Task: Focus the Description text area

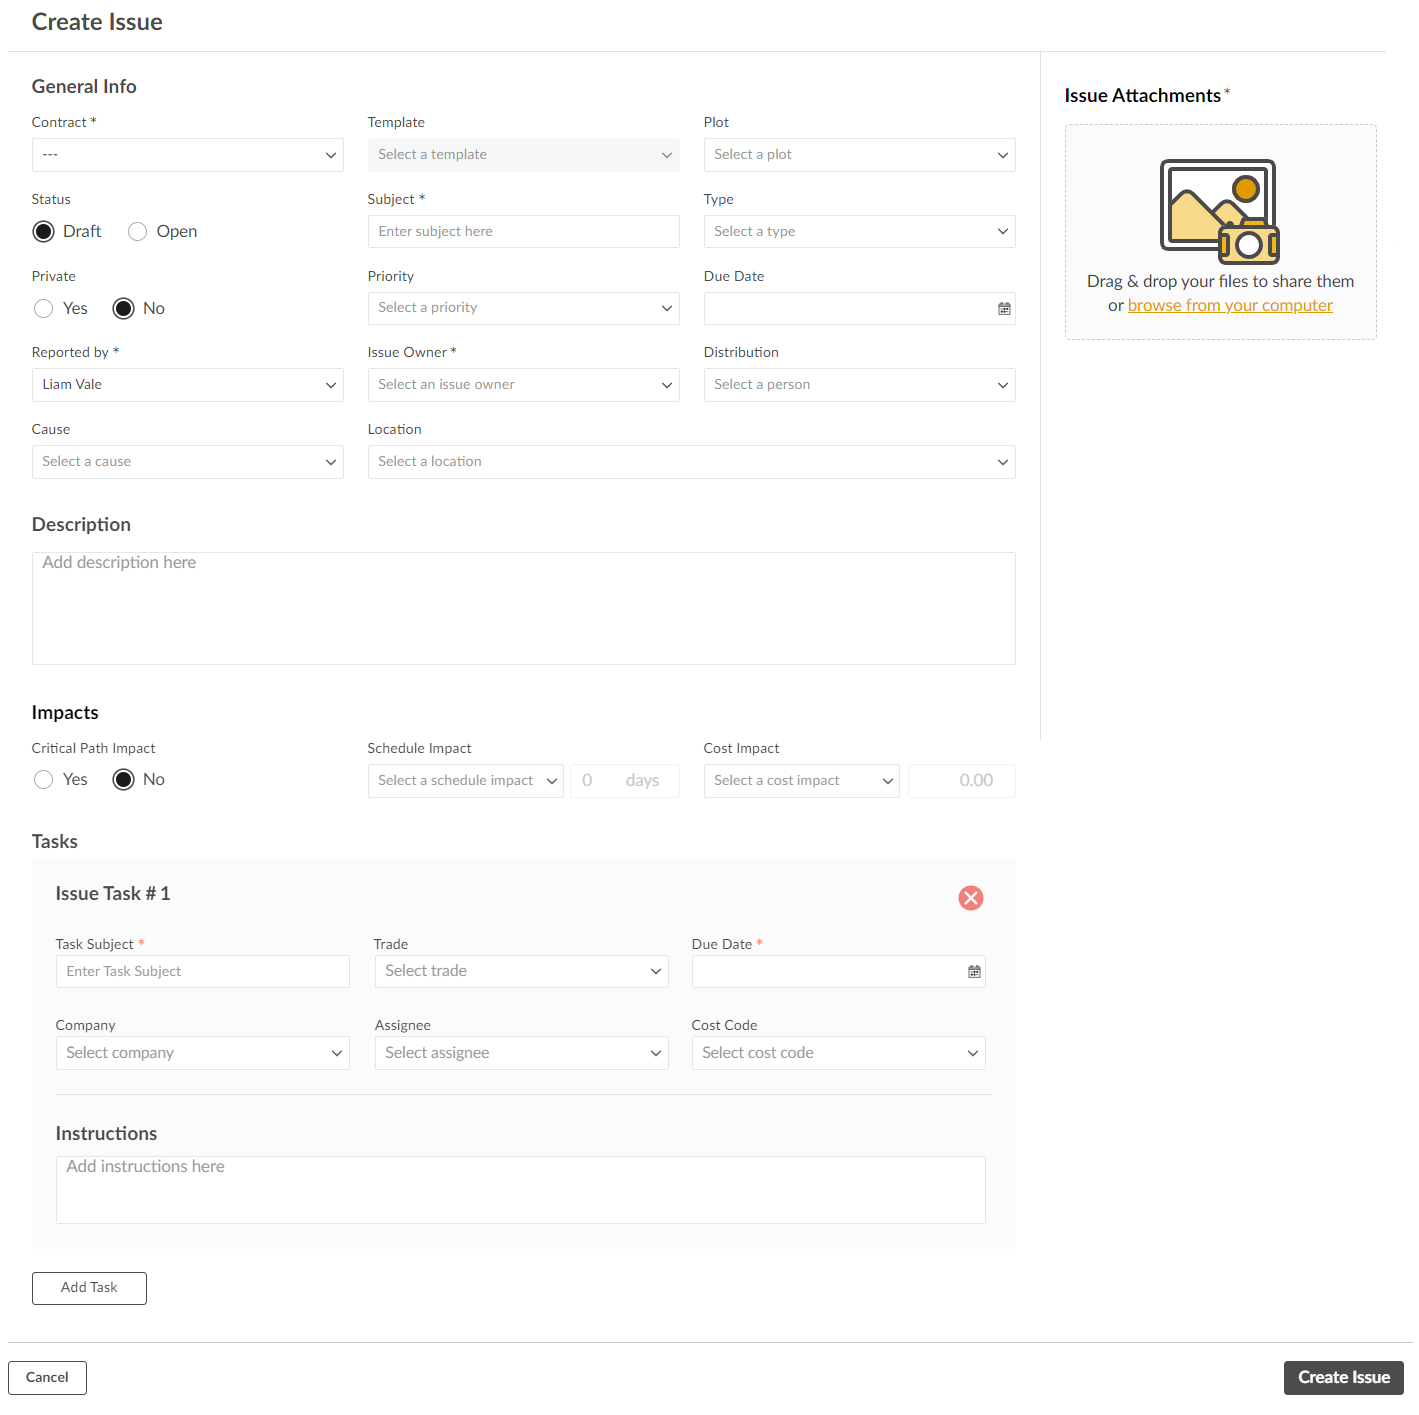Action: pyautogui.click(x=524, y=609)
